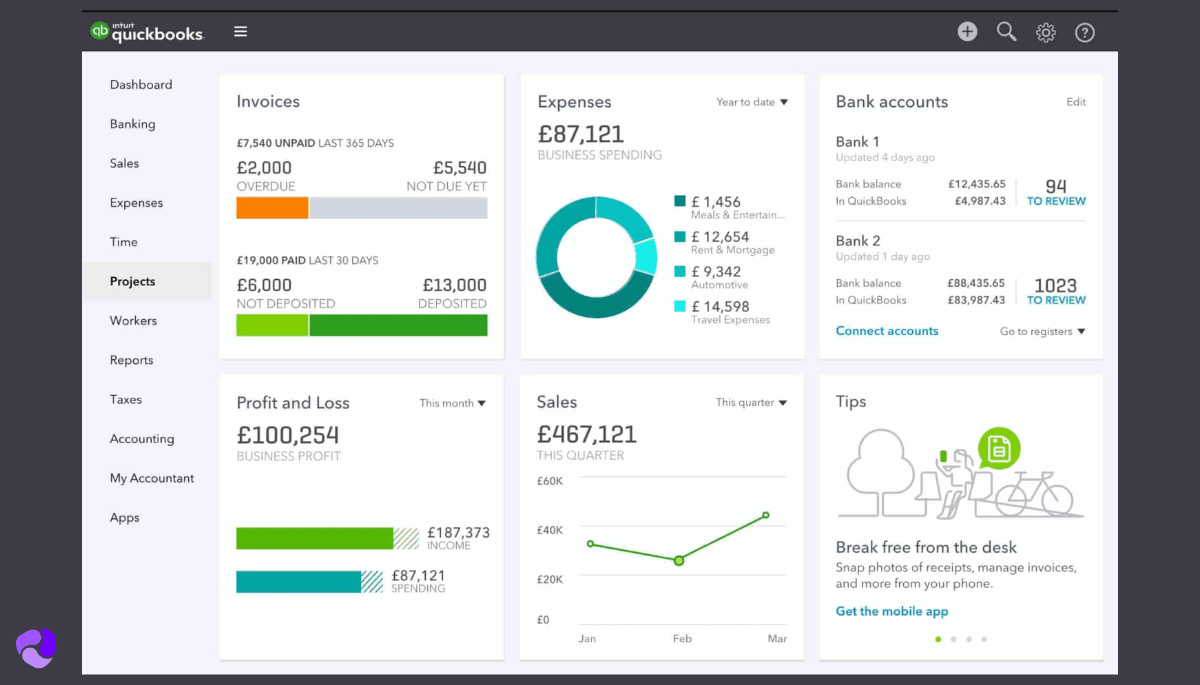Screen dimensions: 1200x685
Task: Jump to the last Tips carousel dot
Action: (x=984, y=639)
